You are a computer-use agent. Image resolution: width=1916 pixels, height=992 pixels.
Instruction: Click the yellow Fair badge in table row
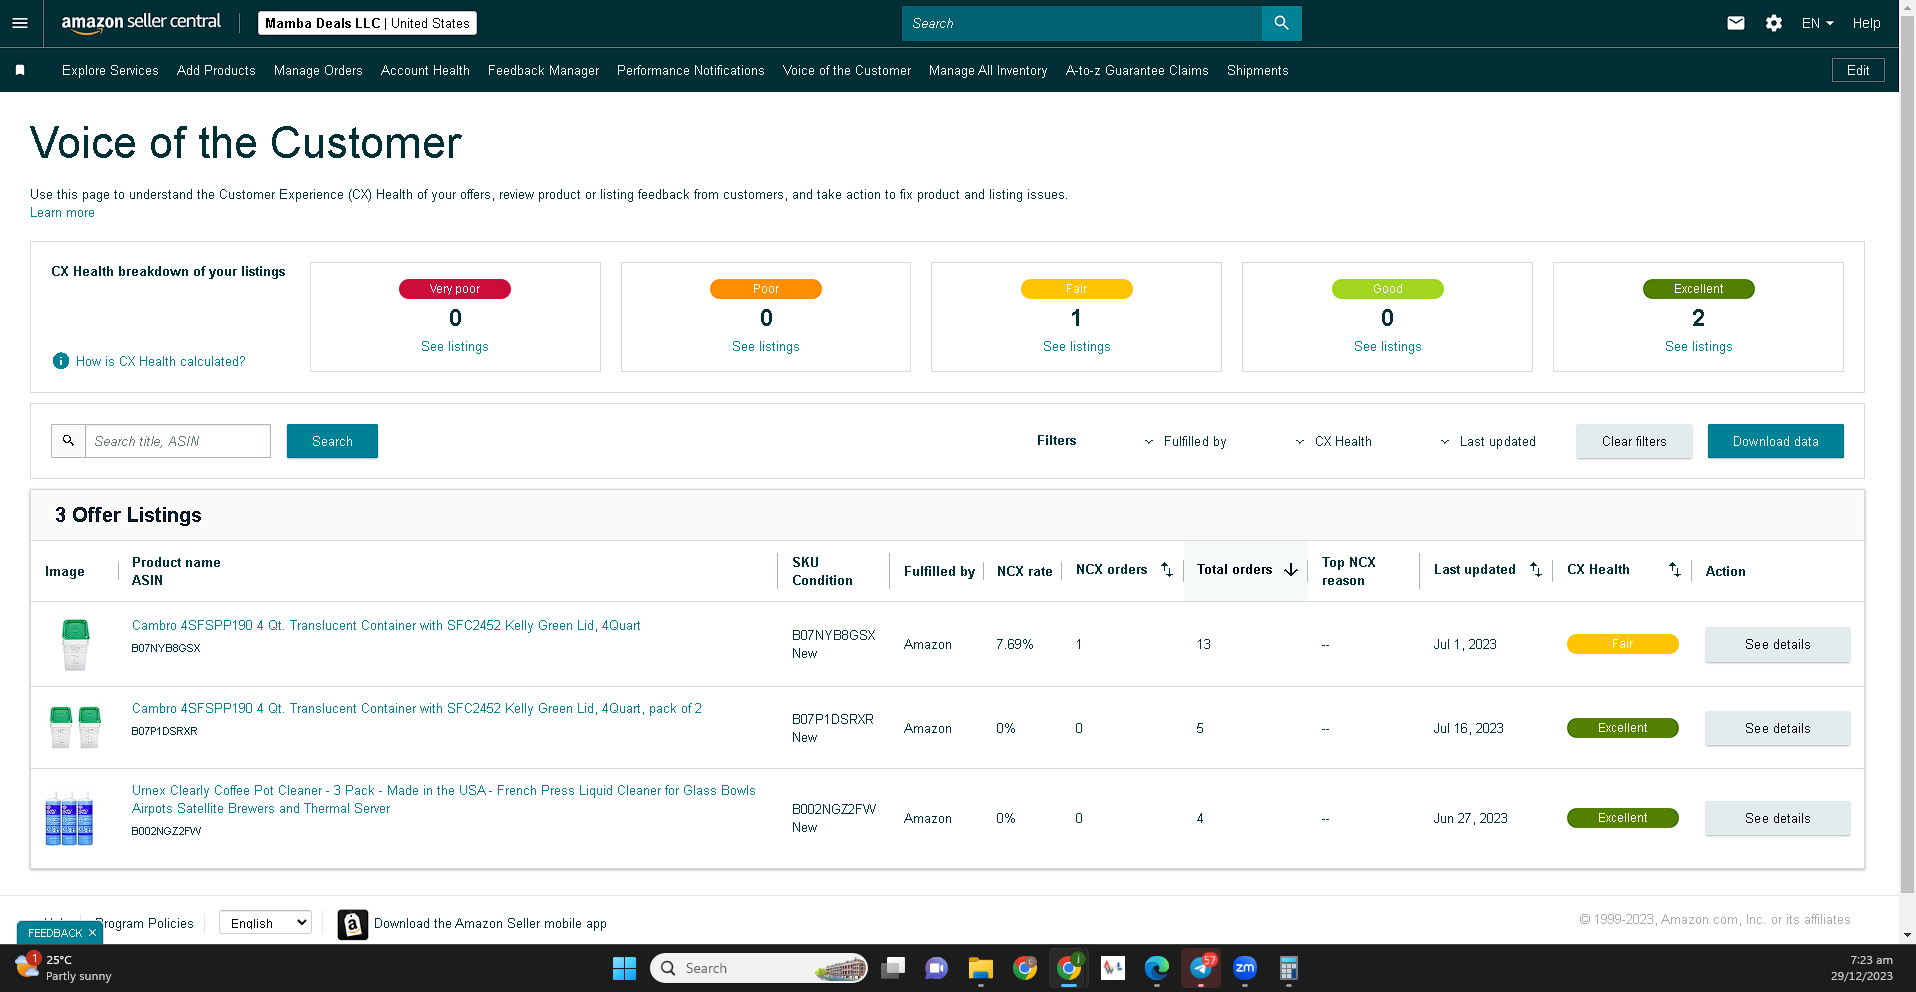point(1622,644)
